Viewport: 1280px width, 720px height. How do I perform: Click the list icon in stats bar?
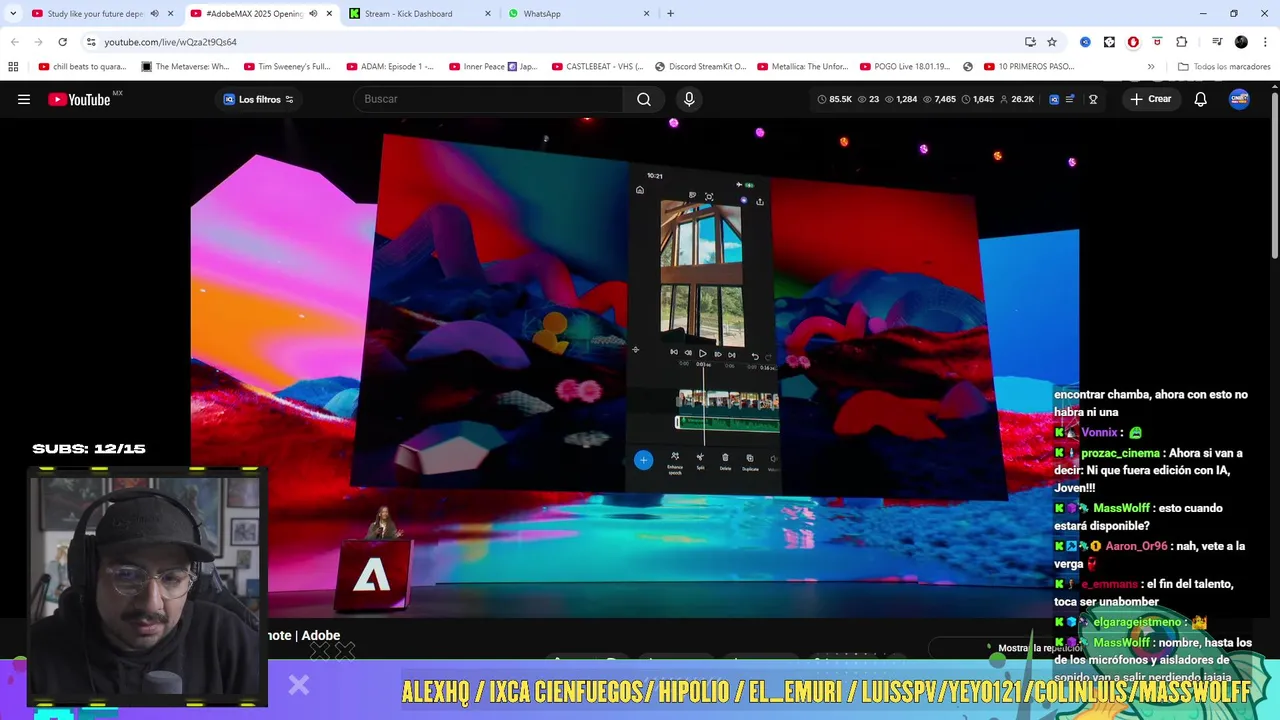click(1070, 99)
